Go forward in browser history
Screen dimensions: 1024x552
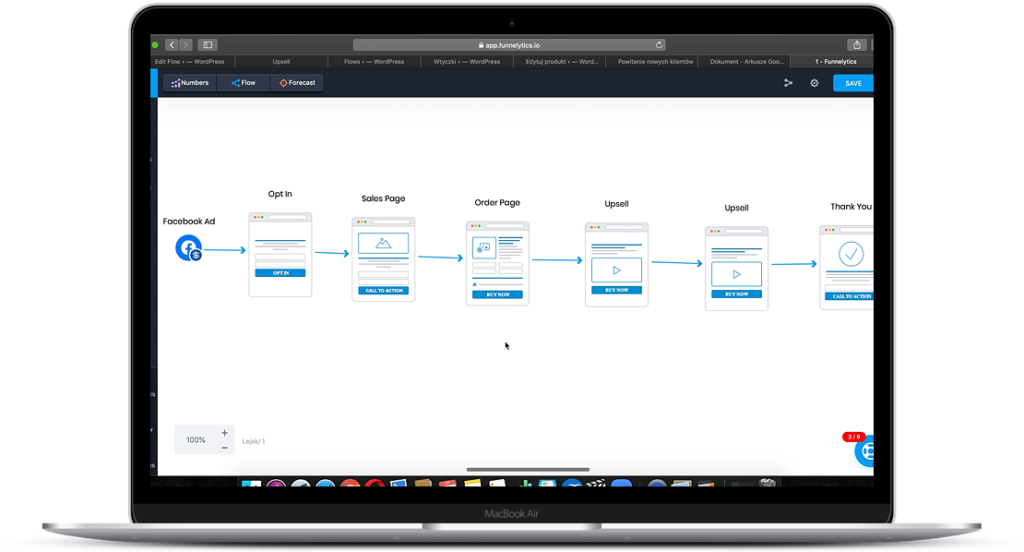(186, 45)
